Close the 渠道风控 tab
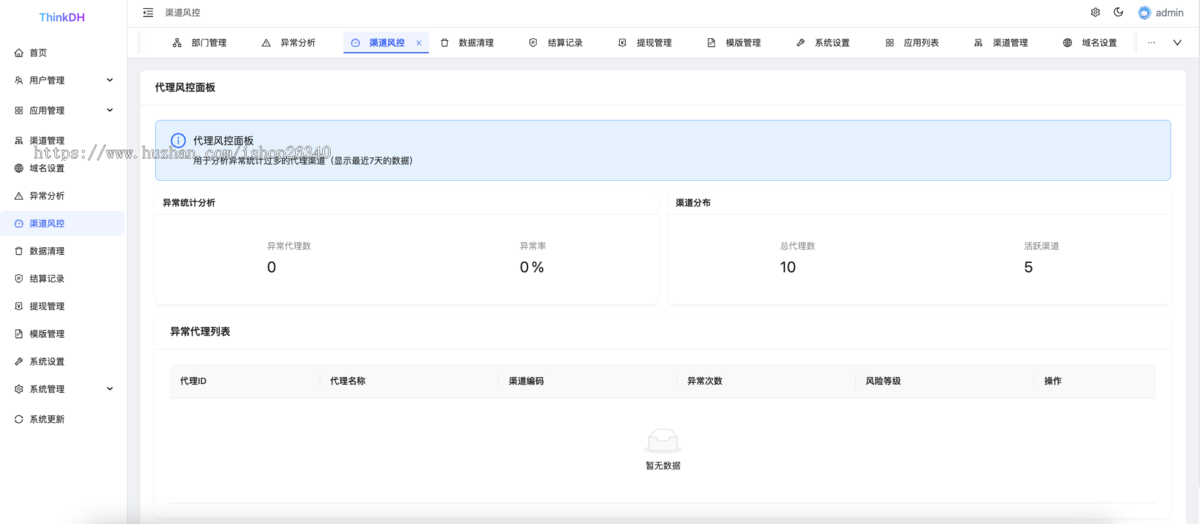The height and width of the screenshot is (524, 1200). (419, 43)
